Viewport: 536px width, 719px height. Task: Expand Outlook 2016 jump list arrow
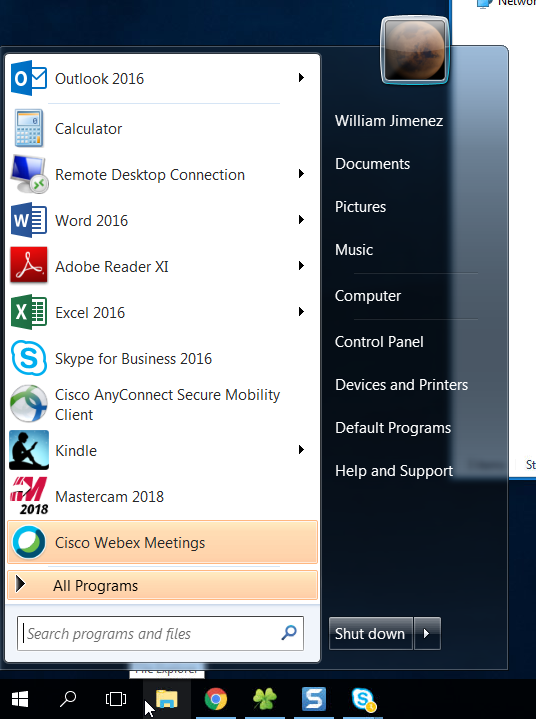click(301, 77)
